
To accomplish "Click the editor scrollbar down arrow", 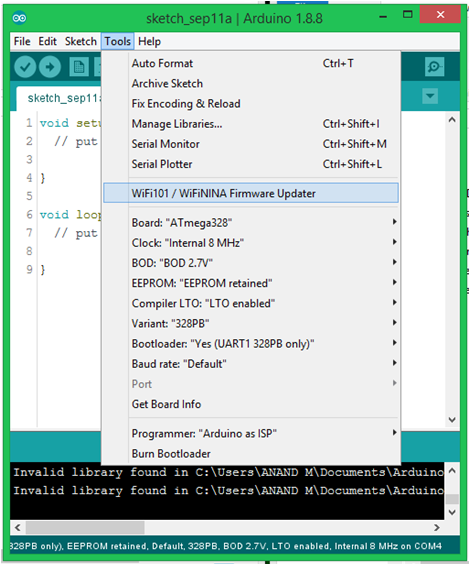I will tap(452, 419).
